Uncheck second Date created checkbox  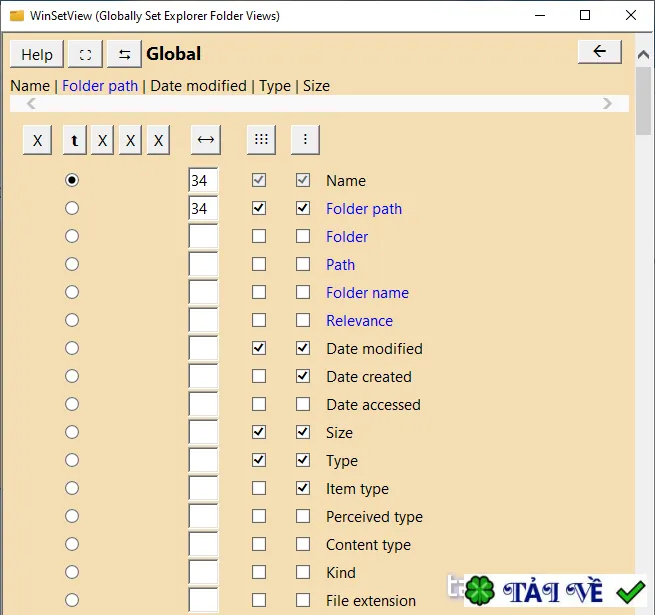point(303,376)
